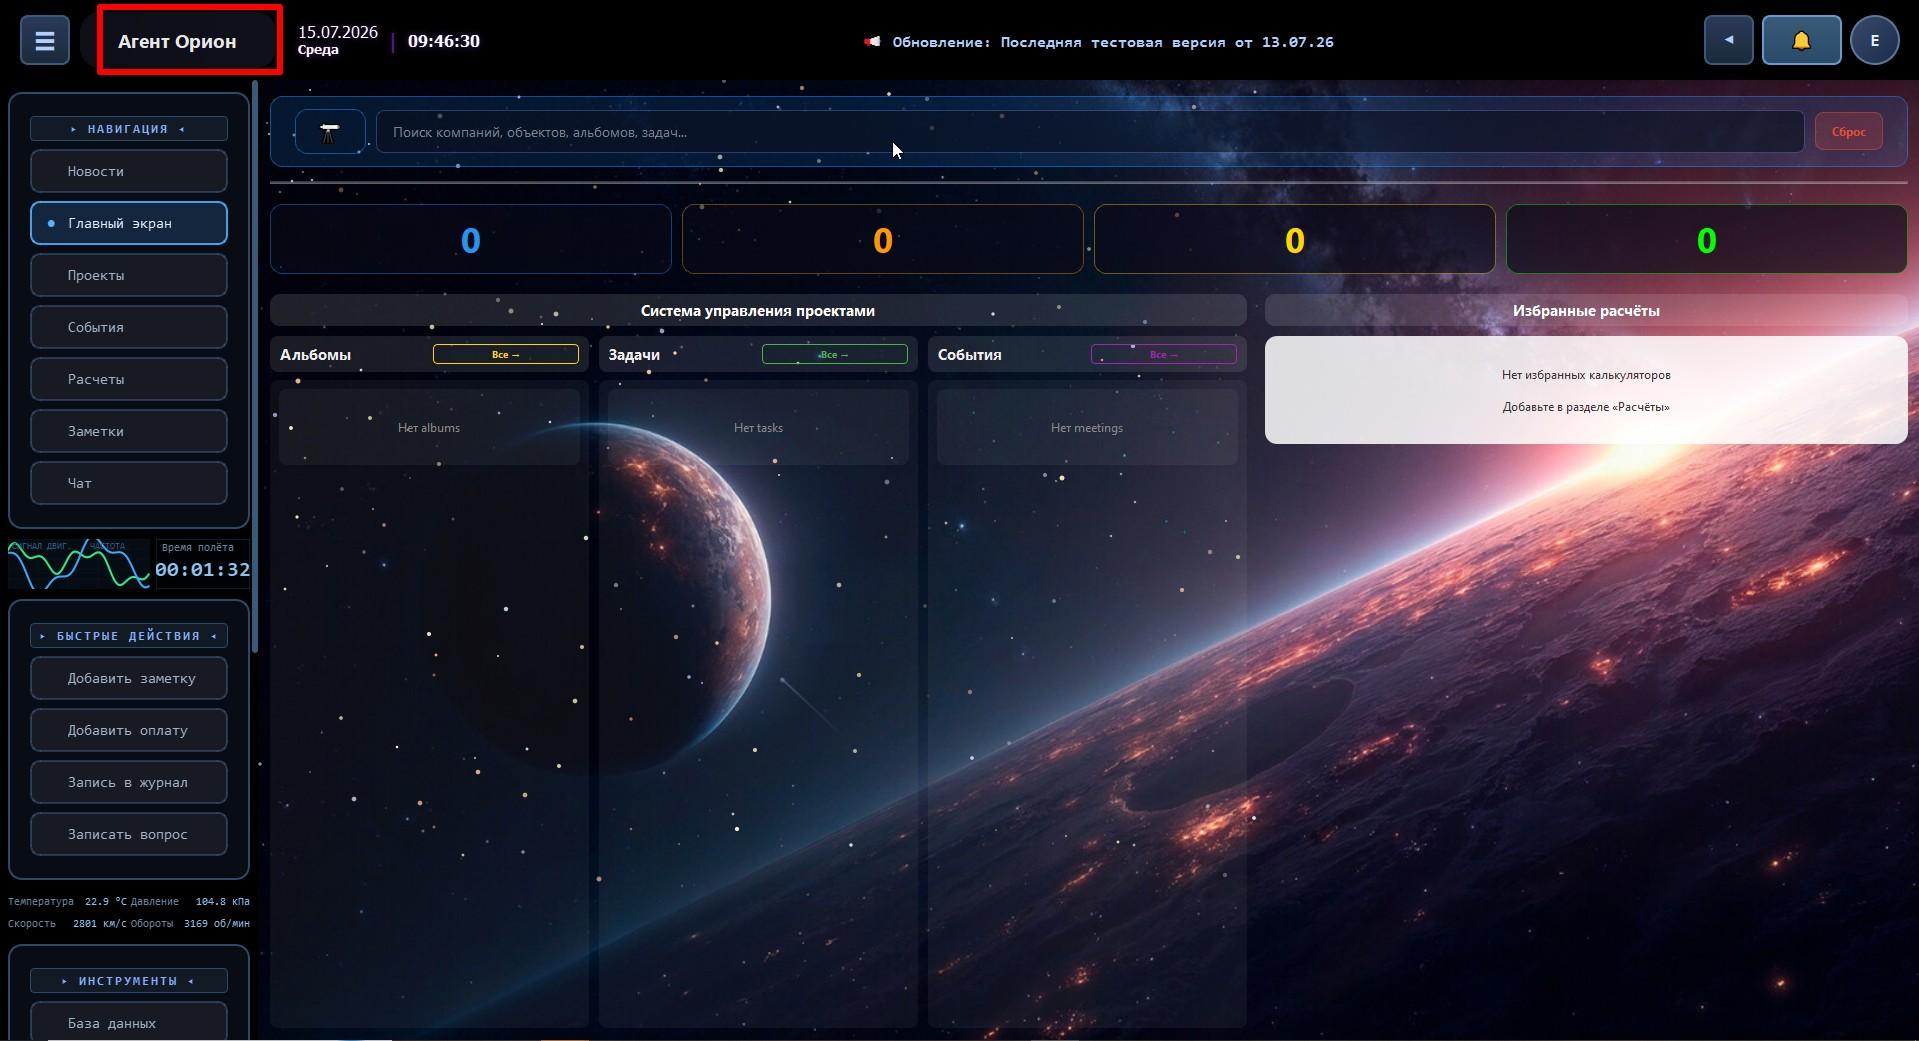Click the date 15.07.2026

tap(338, 32)
